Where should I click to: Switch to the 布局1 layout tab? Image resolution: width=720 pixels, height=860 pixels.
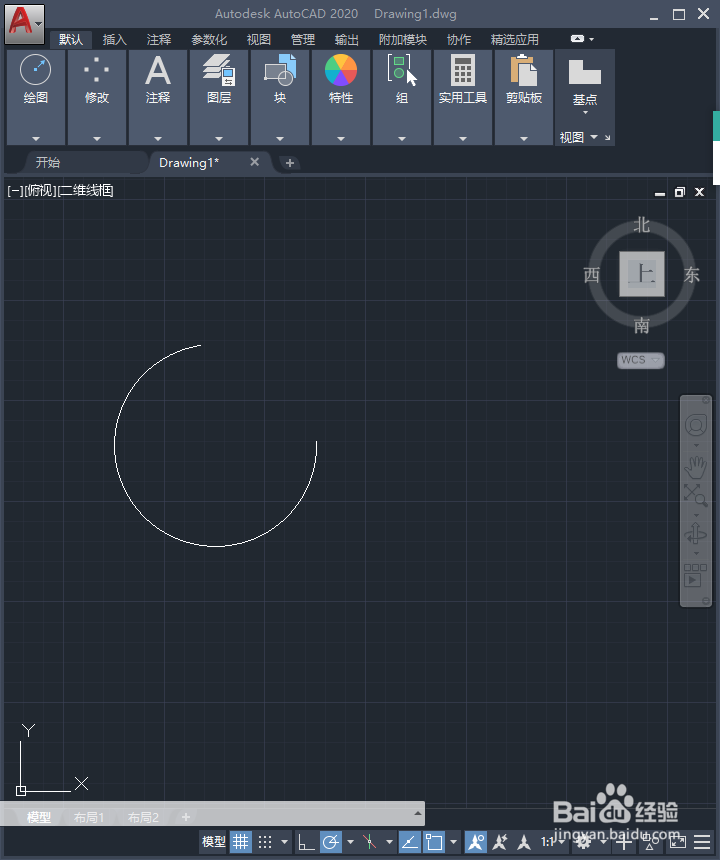(x=89, y=817)
